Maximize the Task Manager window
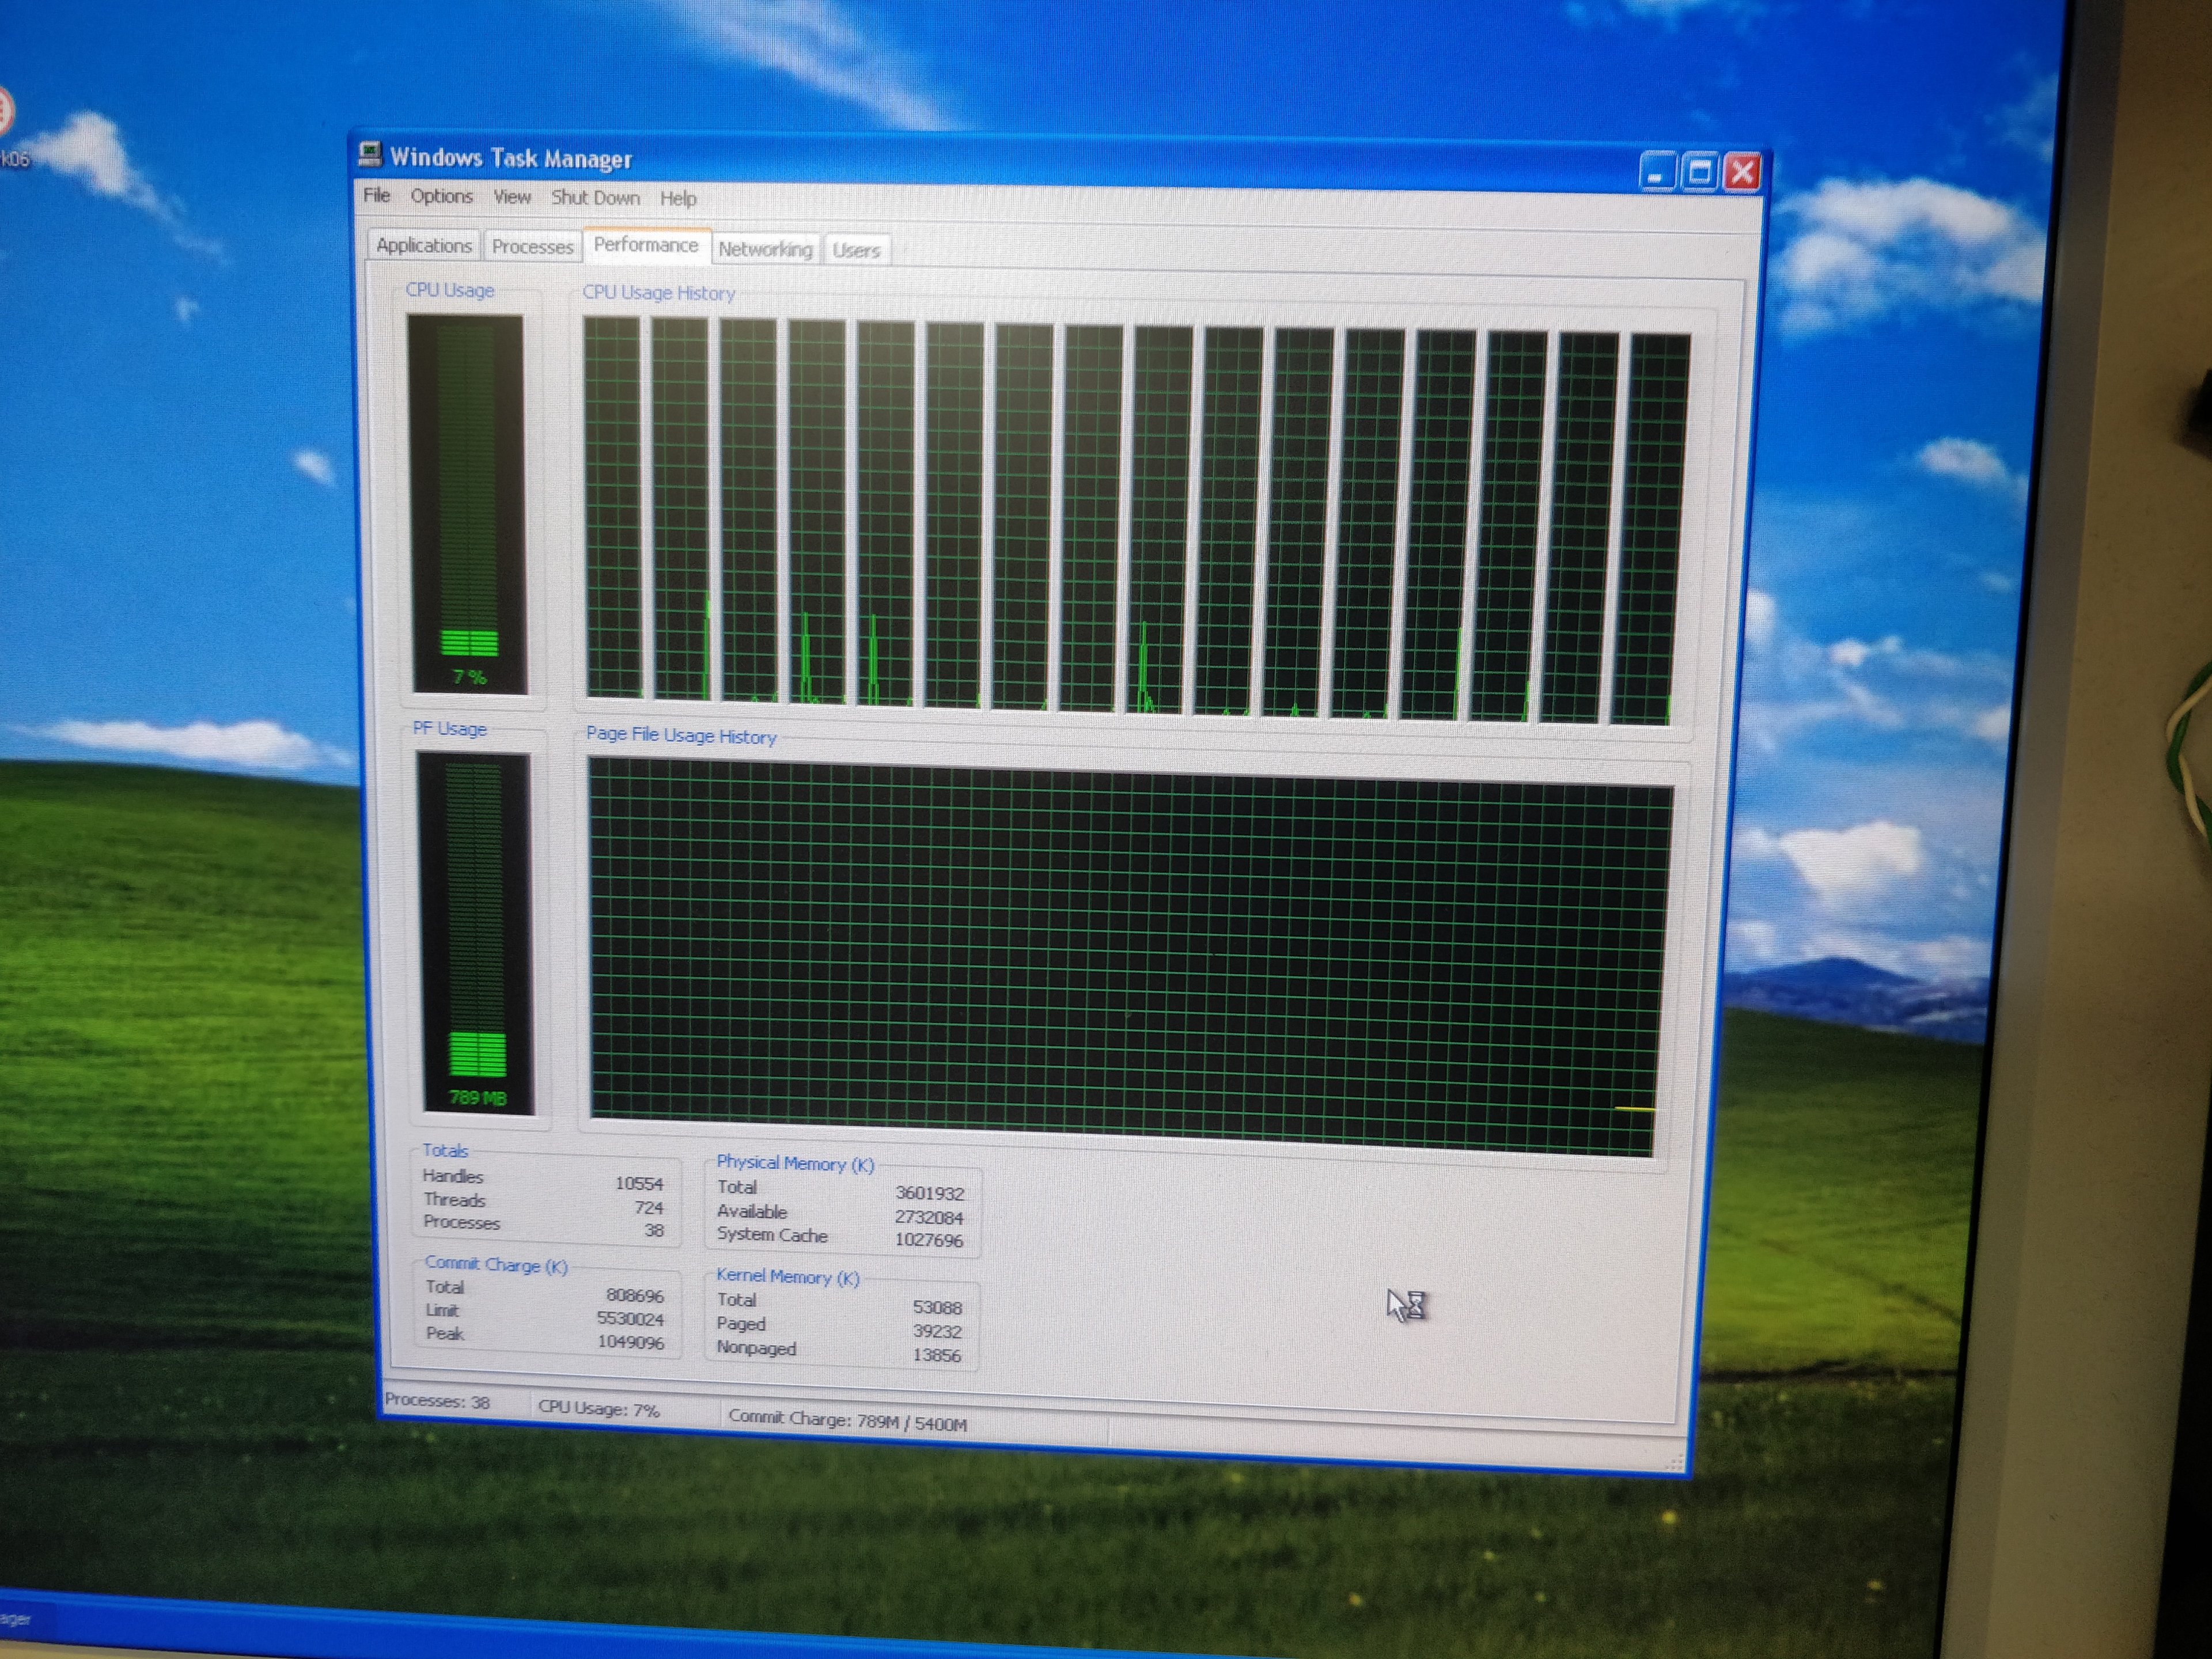The image size is (2212, 1659). tap(1700, 172)
